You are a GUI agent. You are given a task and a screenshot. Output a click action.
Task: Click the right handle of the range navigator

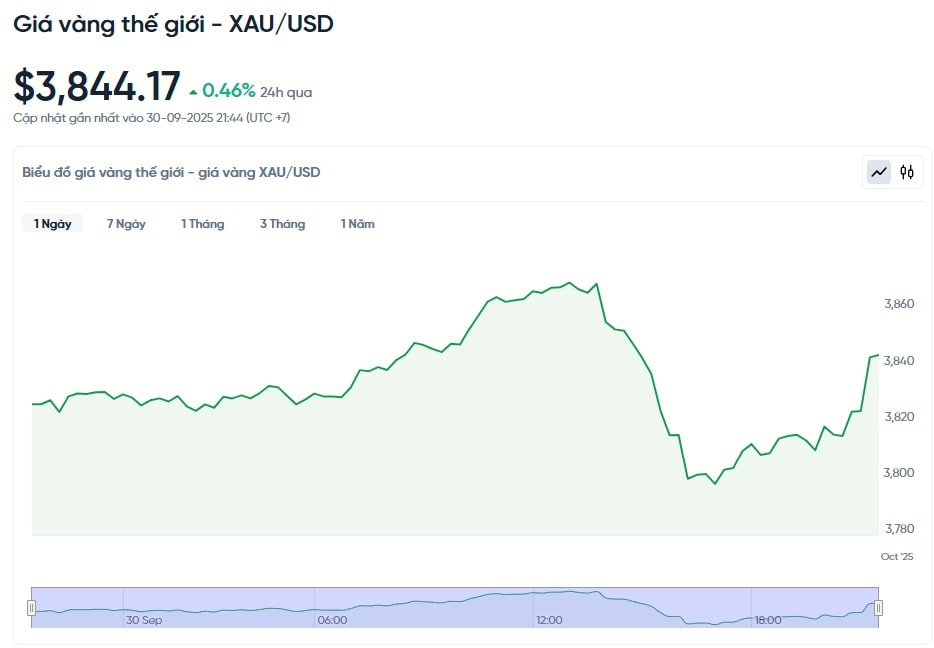(x=879, y=608)
